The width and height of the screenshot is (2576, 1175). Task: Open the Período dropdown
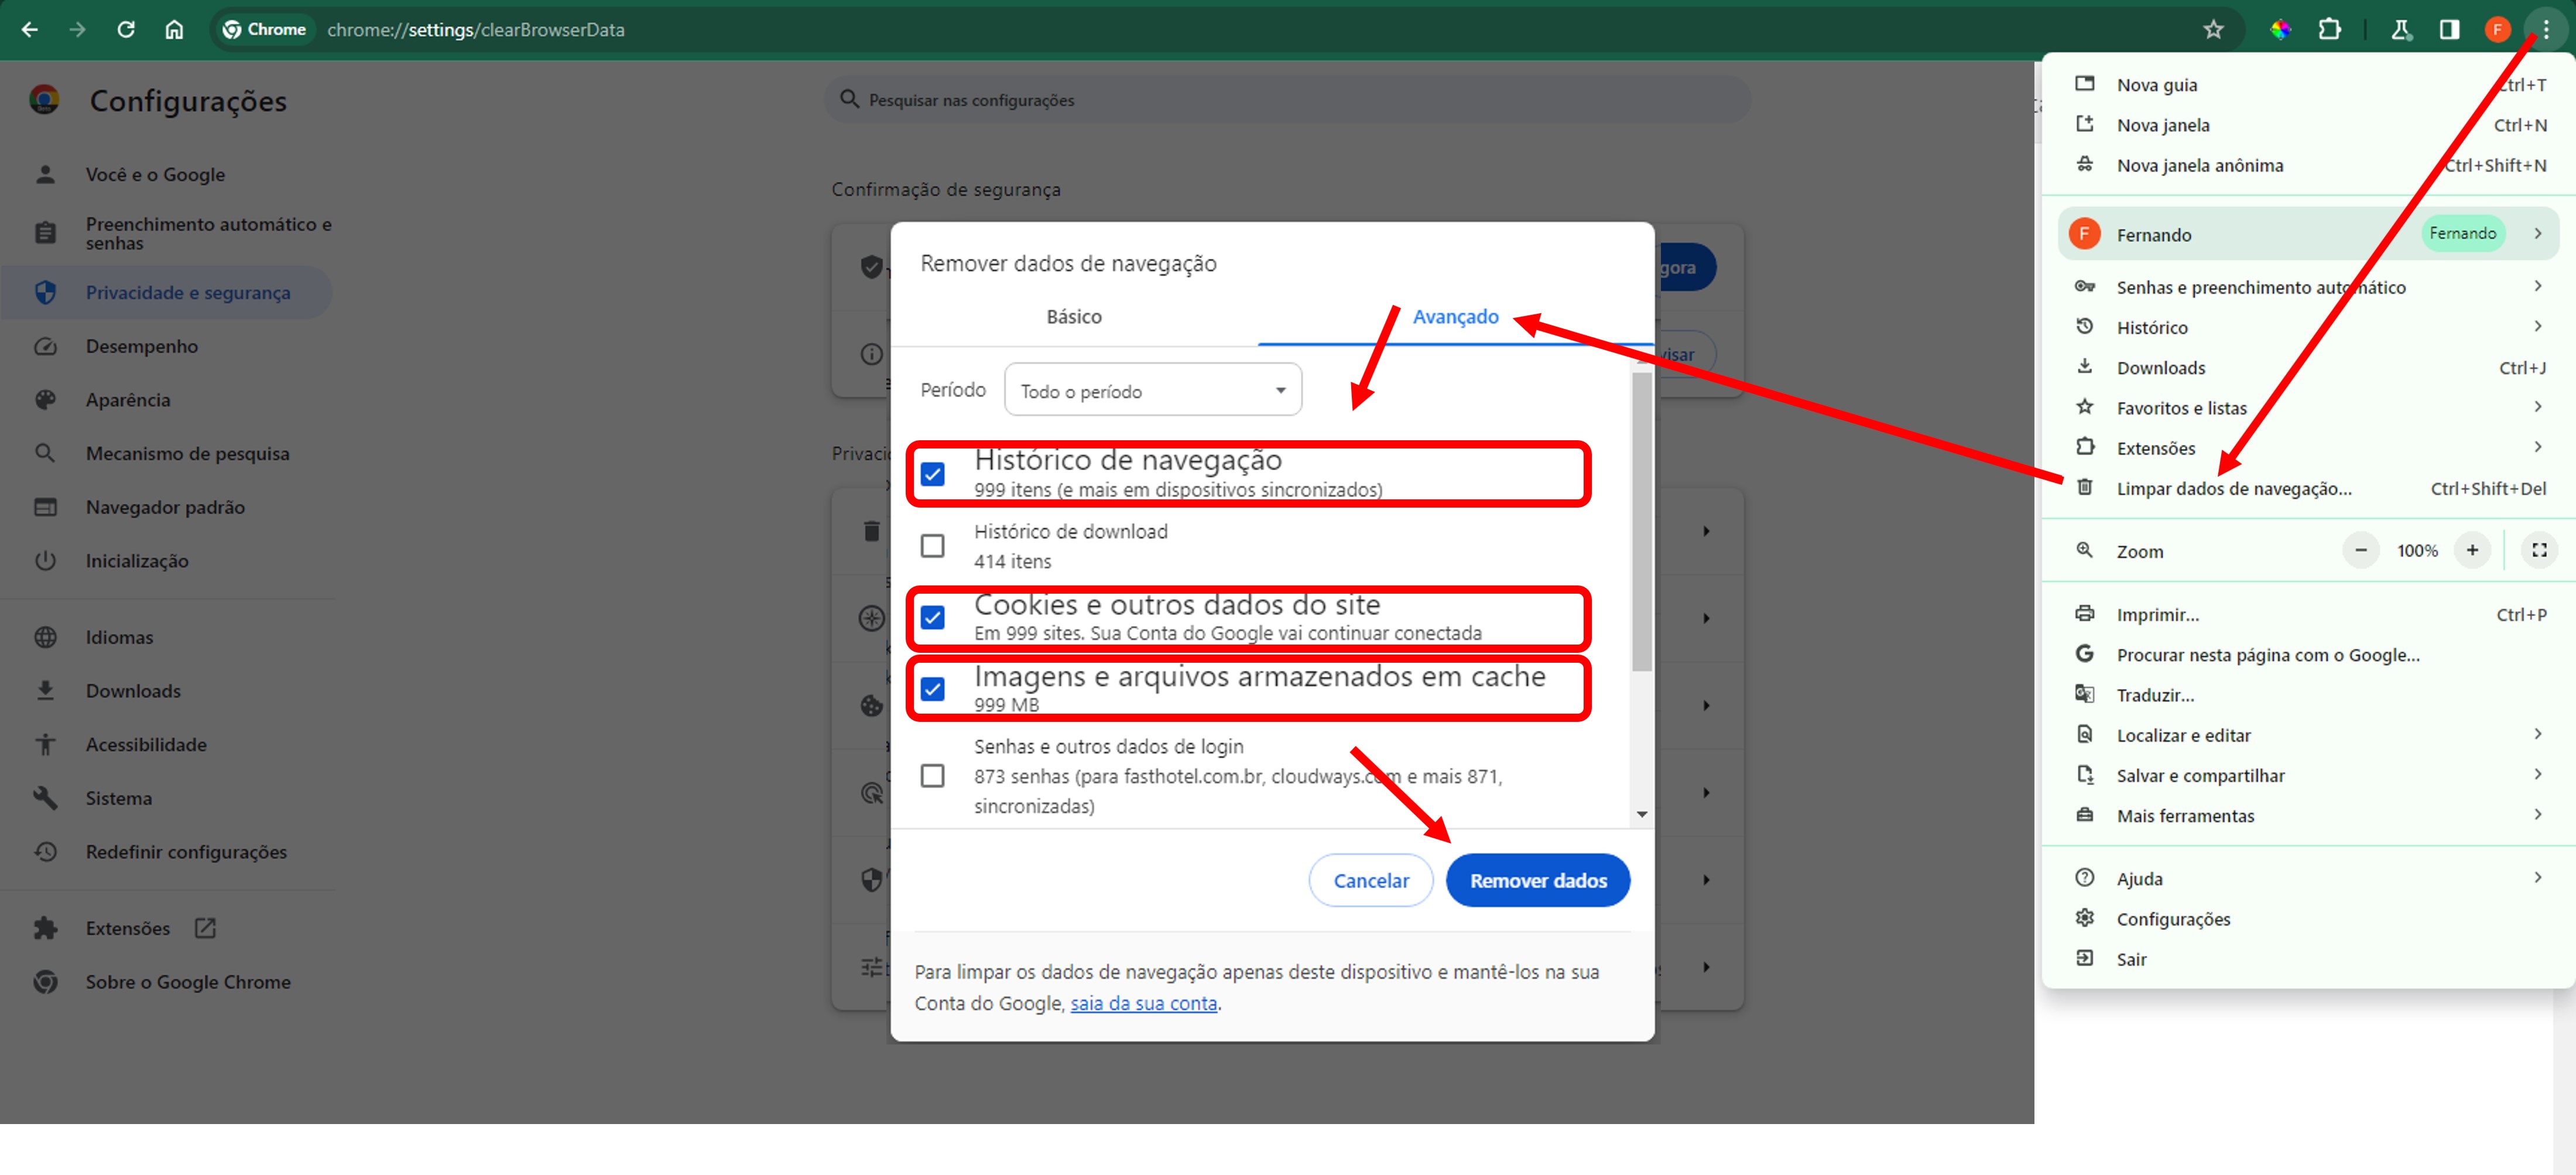(1152, 390)
